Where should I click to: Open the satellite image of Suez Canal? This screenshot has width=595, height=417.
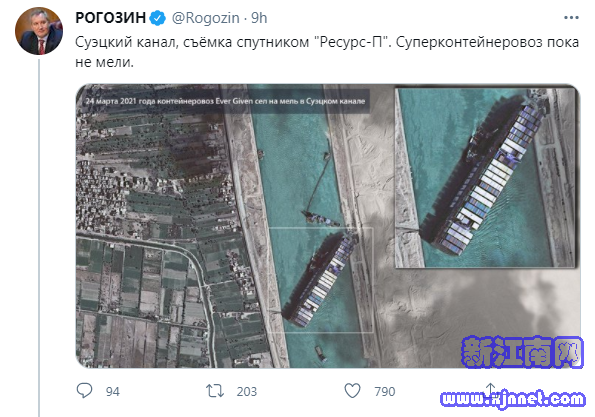[328, 226]
